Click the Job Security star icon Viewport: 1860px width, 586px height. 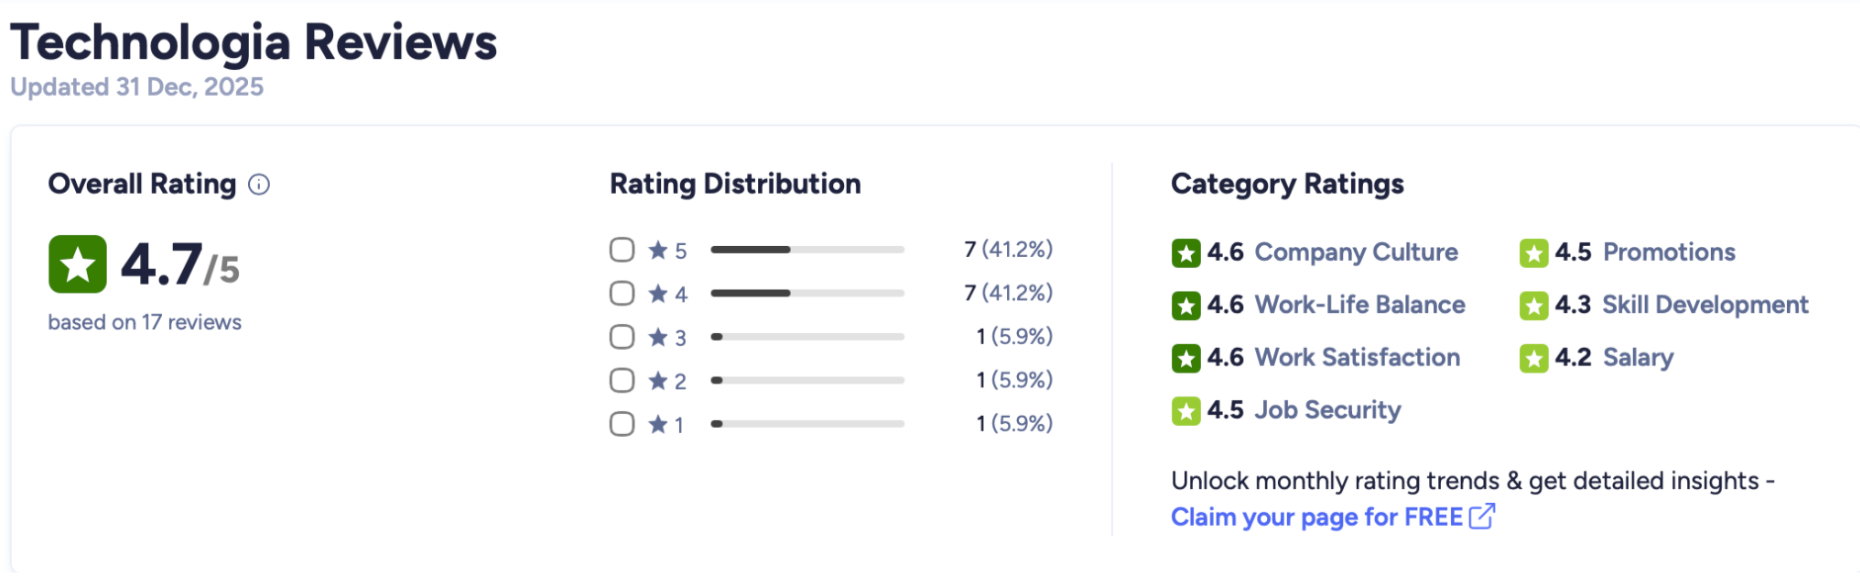[1186, 411]
